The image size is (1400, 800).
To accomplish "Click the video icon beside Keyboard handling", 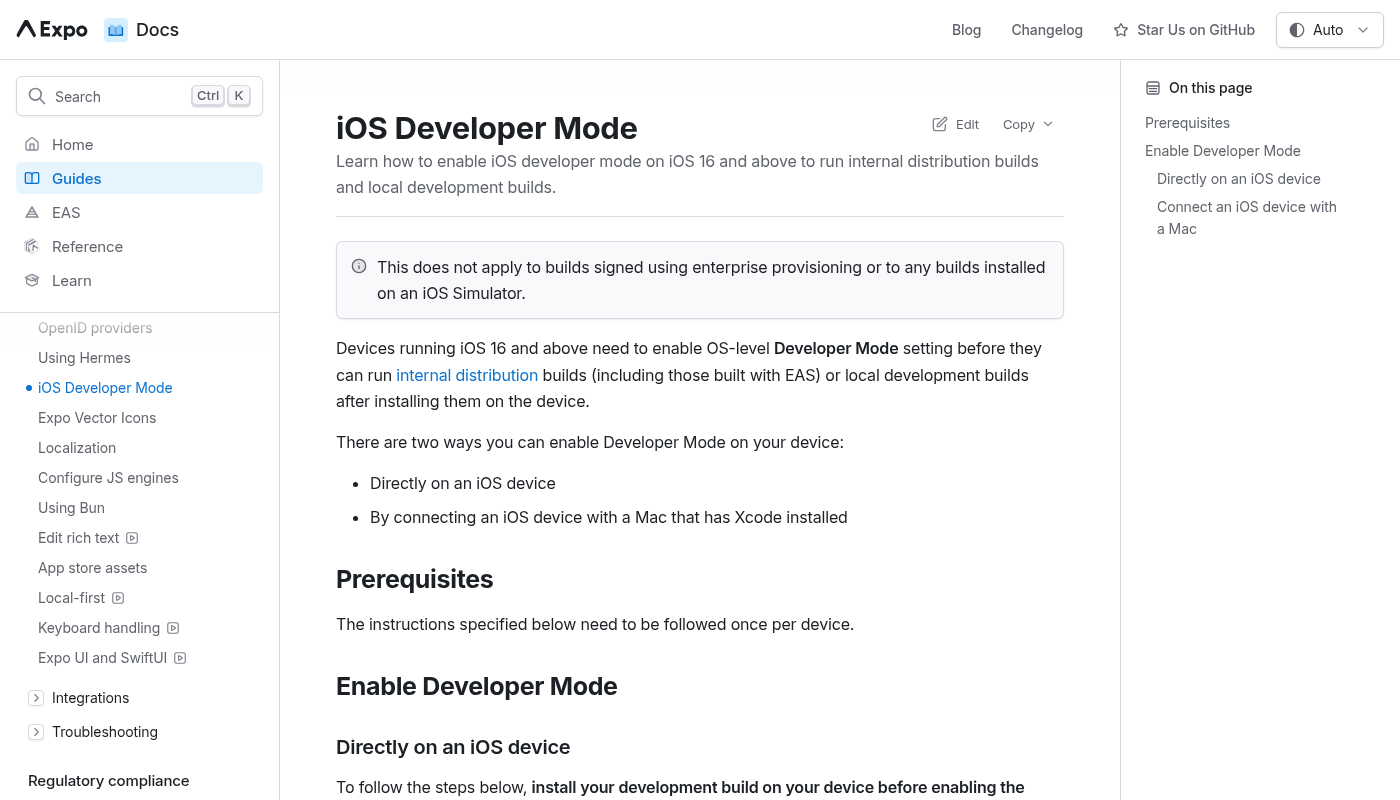I will 173,628.
